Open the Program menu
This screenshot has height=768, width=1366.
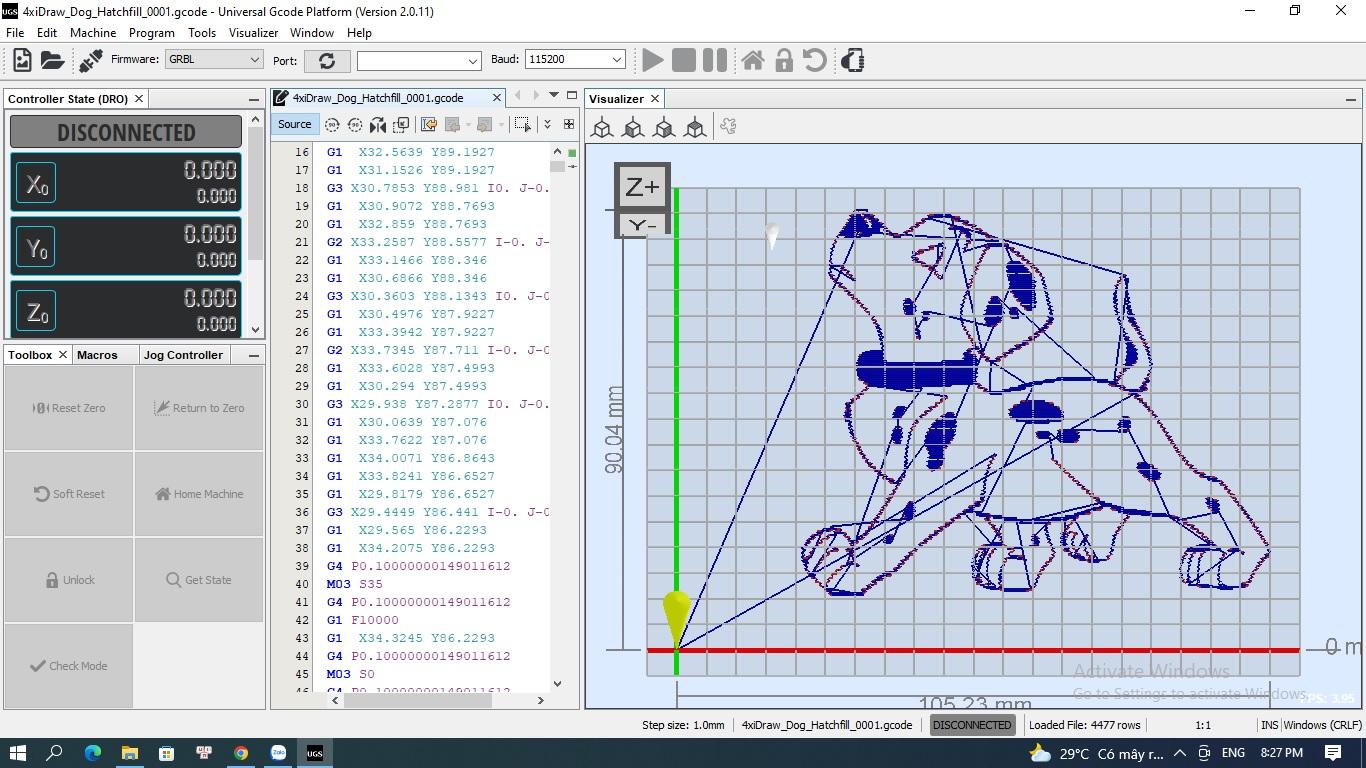click(x=151, y=33)
